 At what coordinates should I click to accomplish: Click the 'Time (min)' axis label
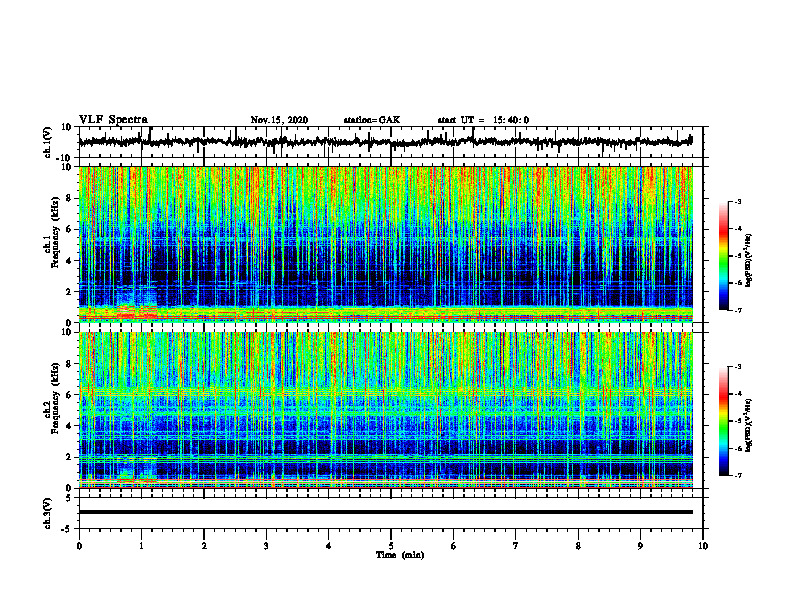(x=400, y=555)
